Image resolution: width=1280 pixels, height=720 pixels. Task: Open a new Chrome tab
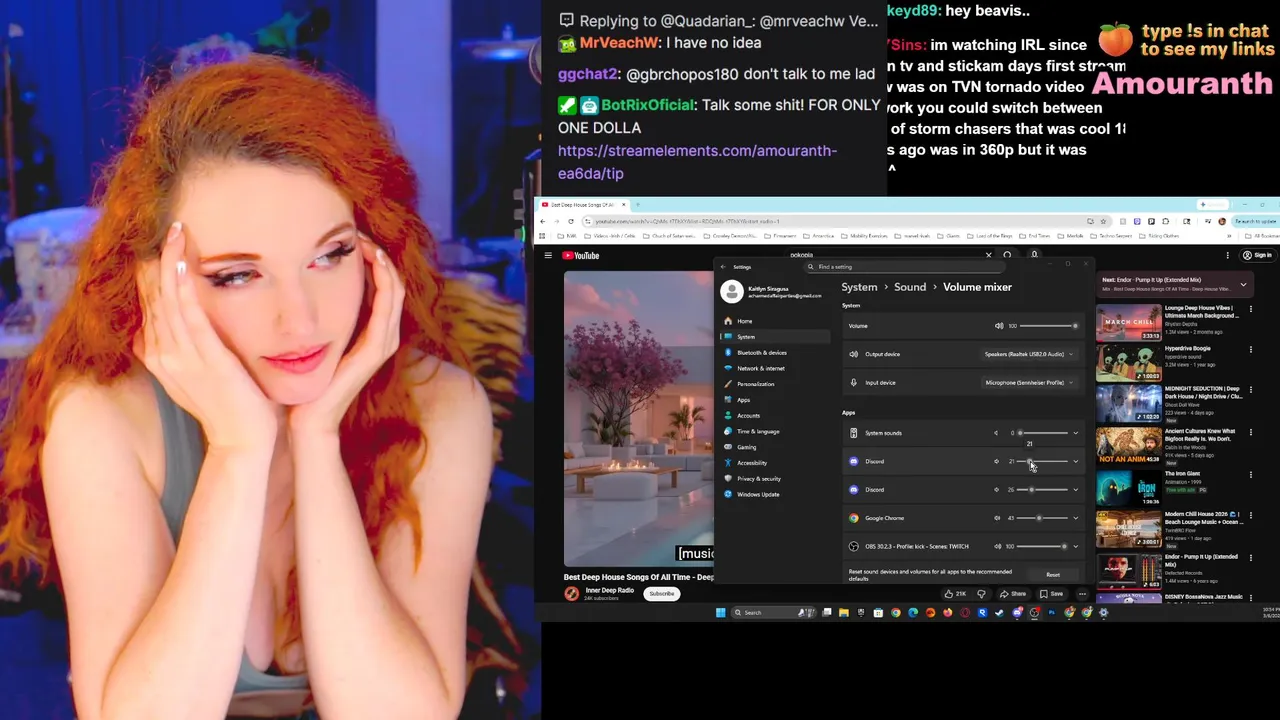637,205
